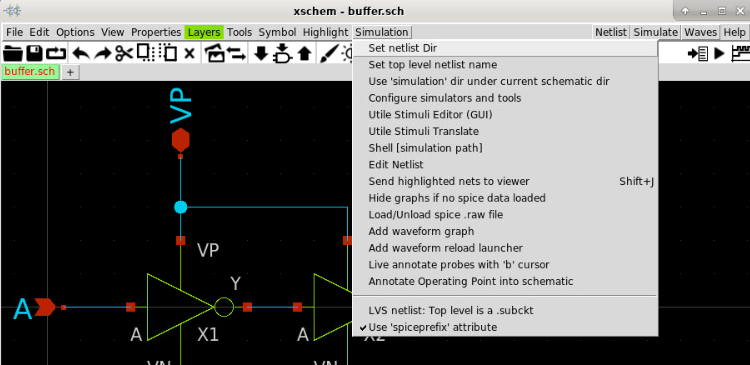Click the Waves button
Screen dimensions: 750x365
tap(700, 32)
